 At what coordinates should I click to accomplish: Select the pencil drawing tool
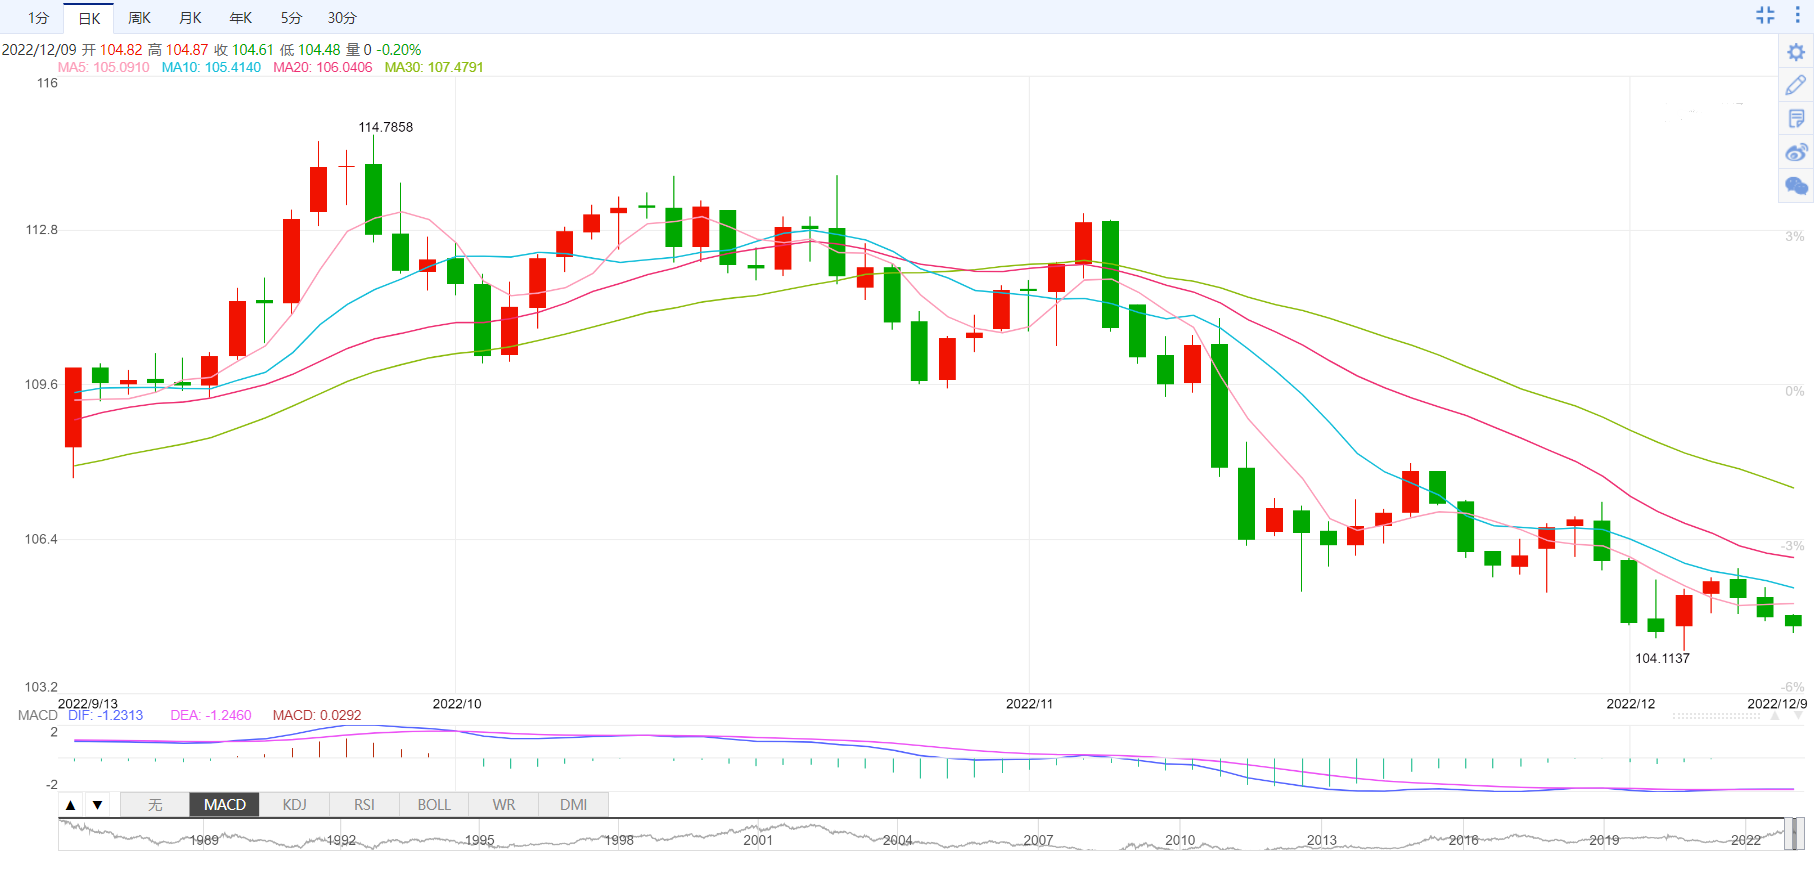click(x=1796, y=85)
